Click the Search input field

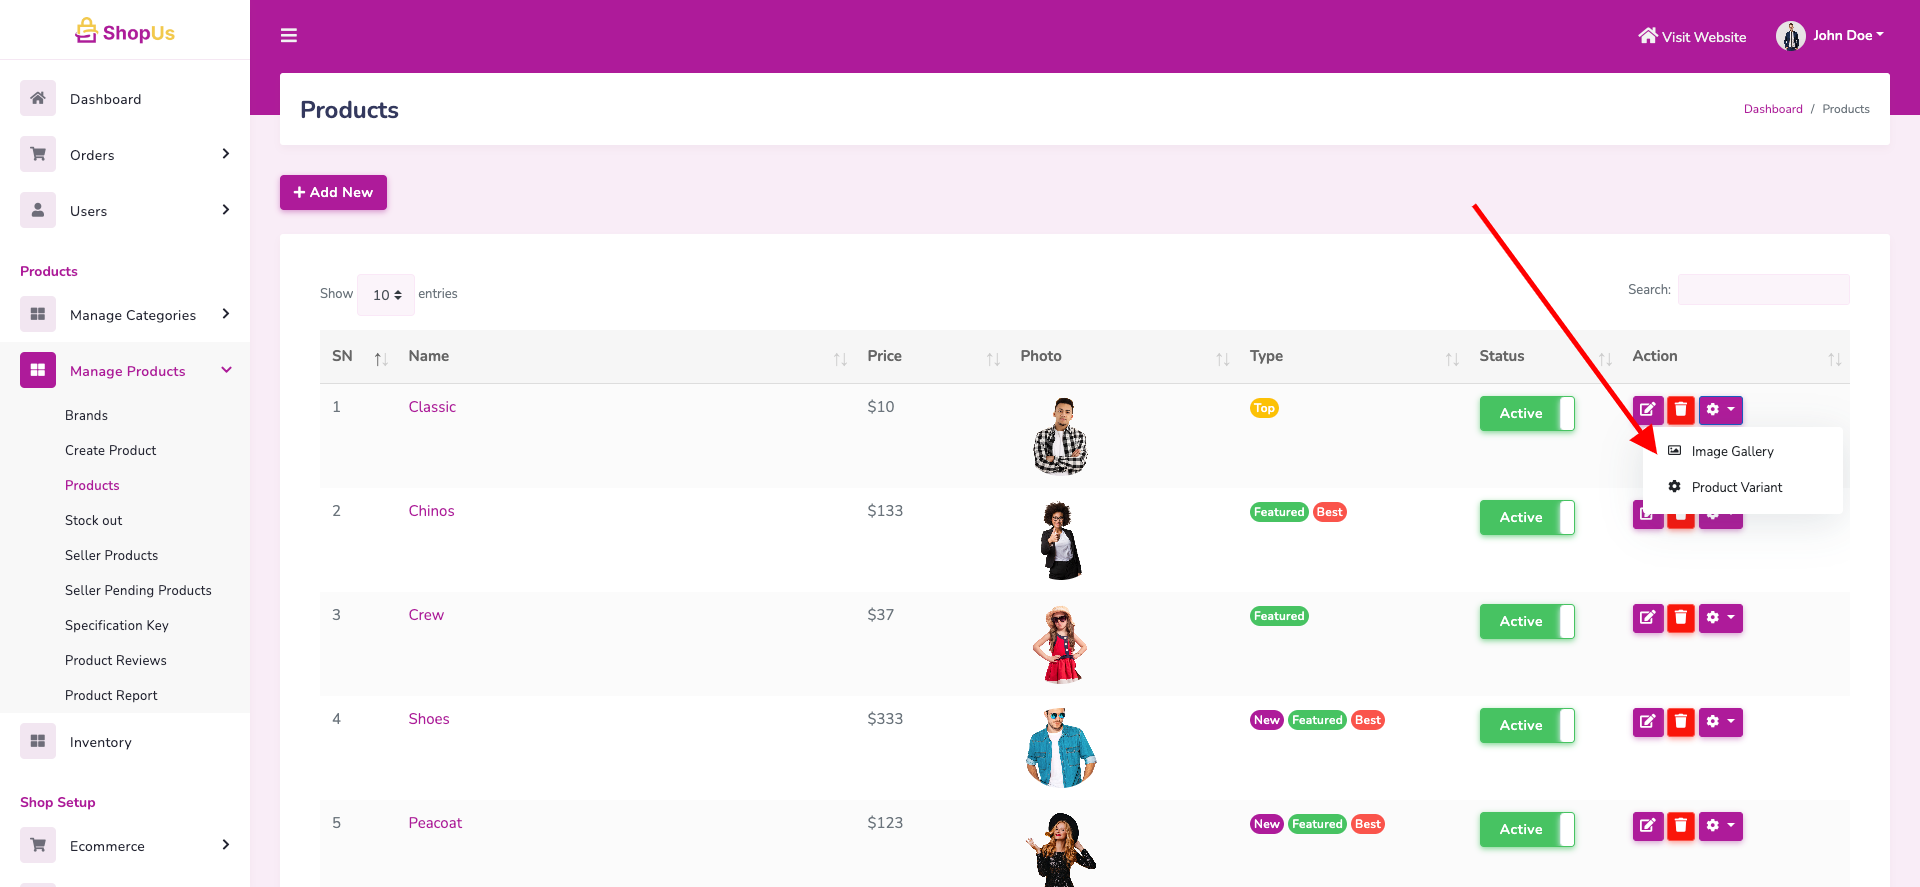click(1763, 290)
